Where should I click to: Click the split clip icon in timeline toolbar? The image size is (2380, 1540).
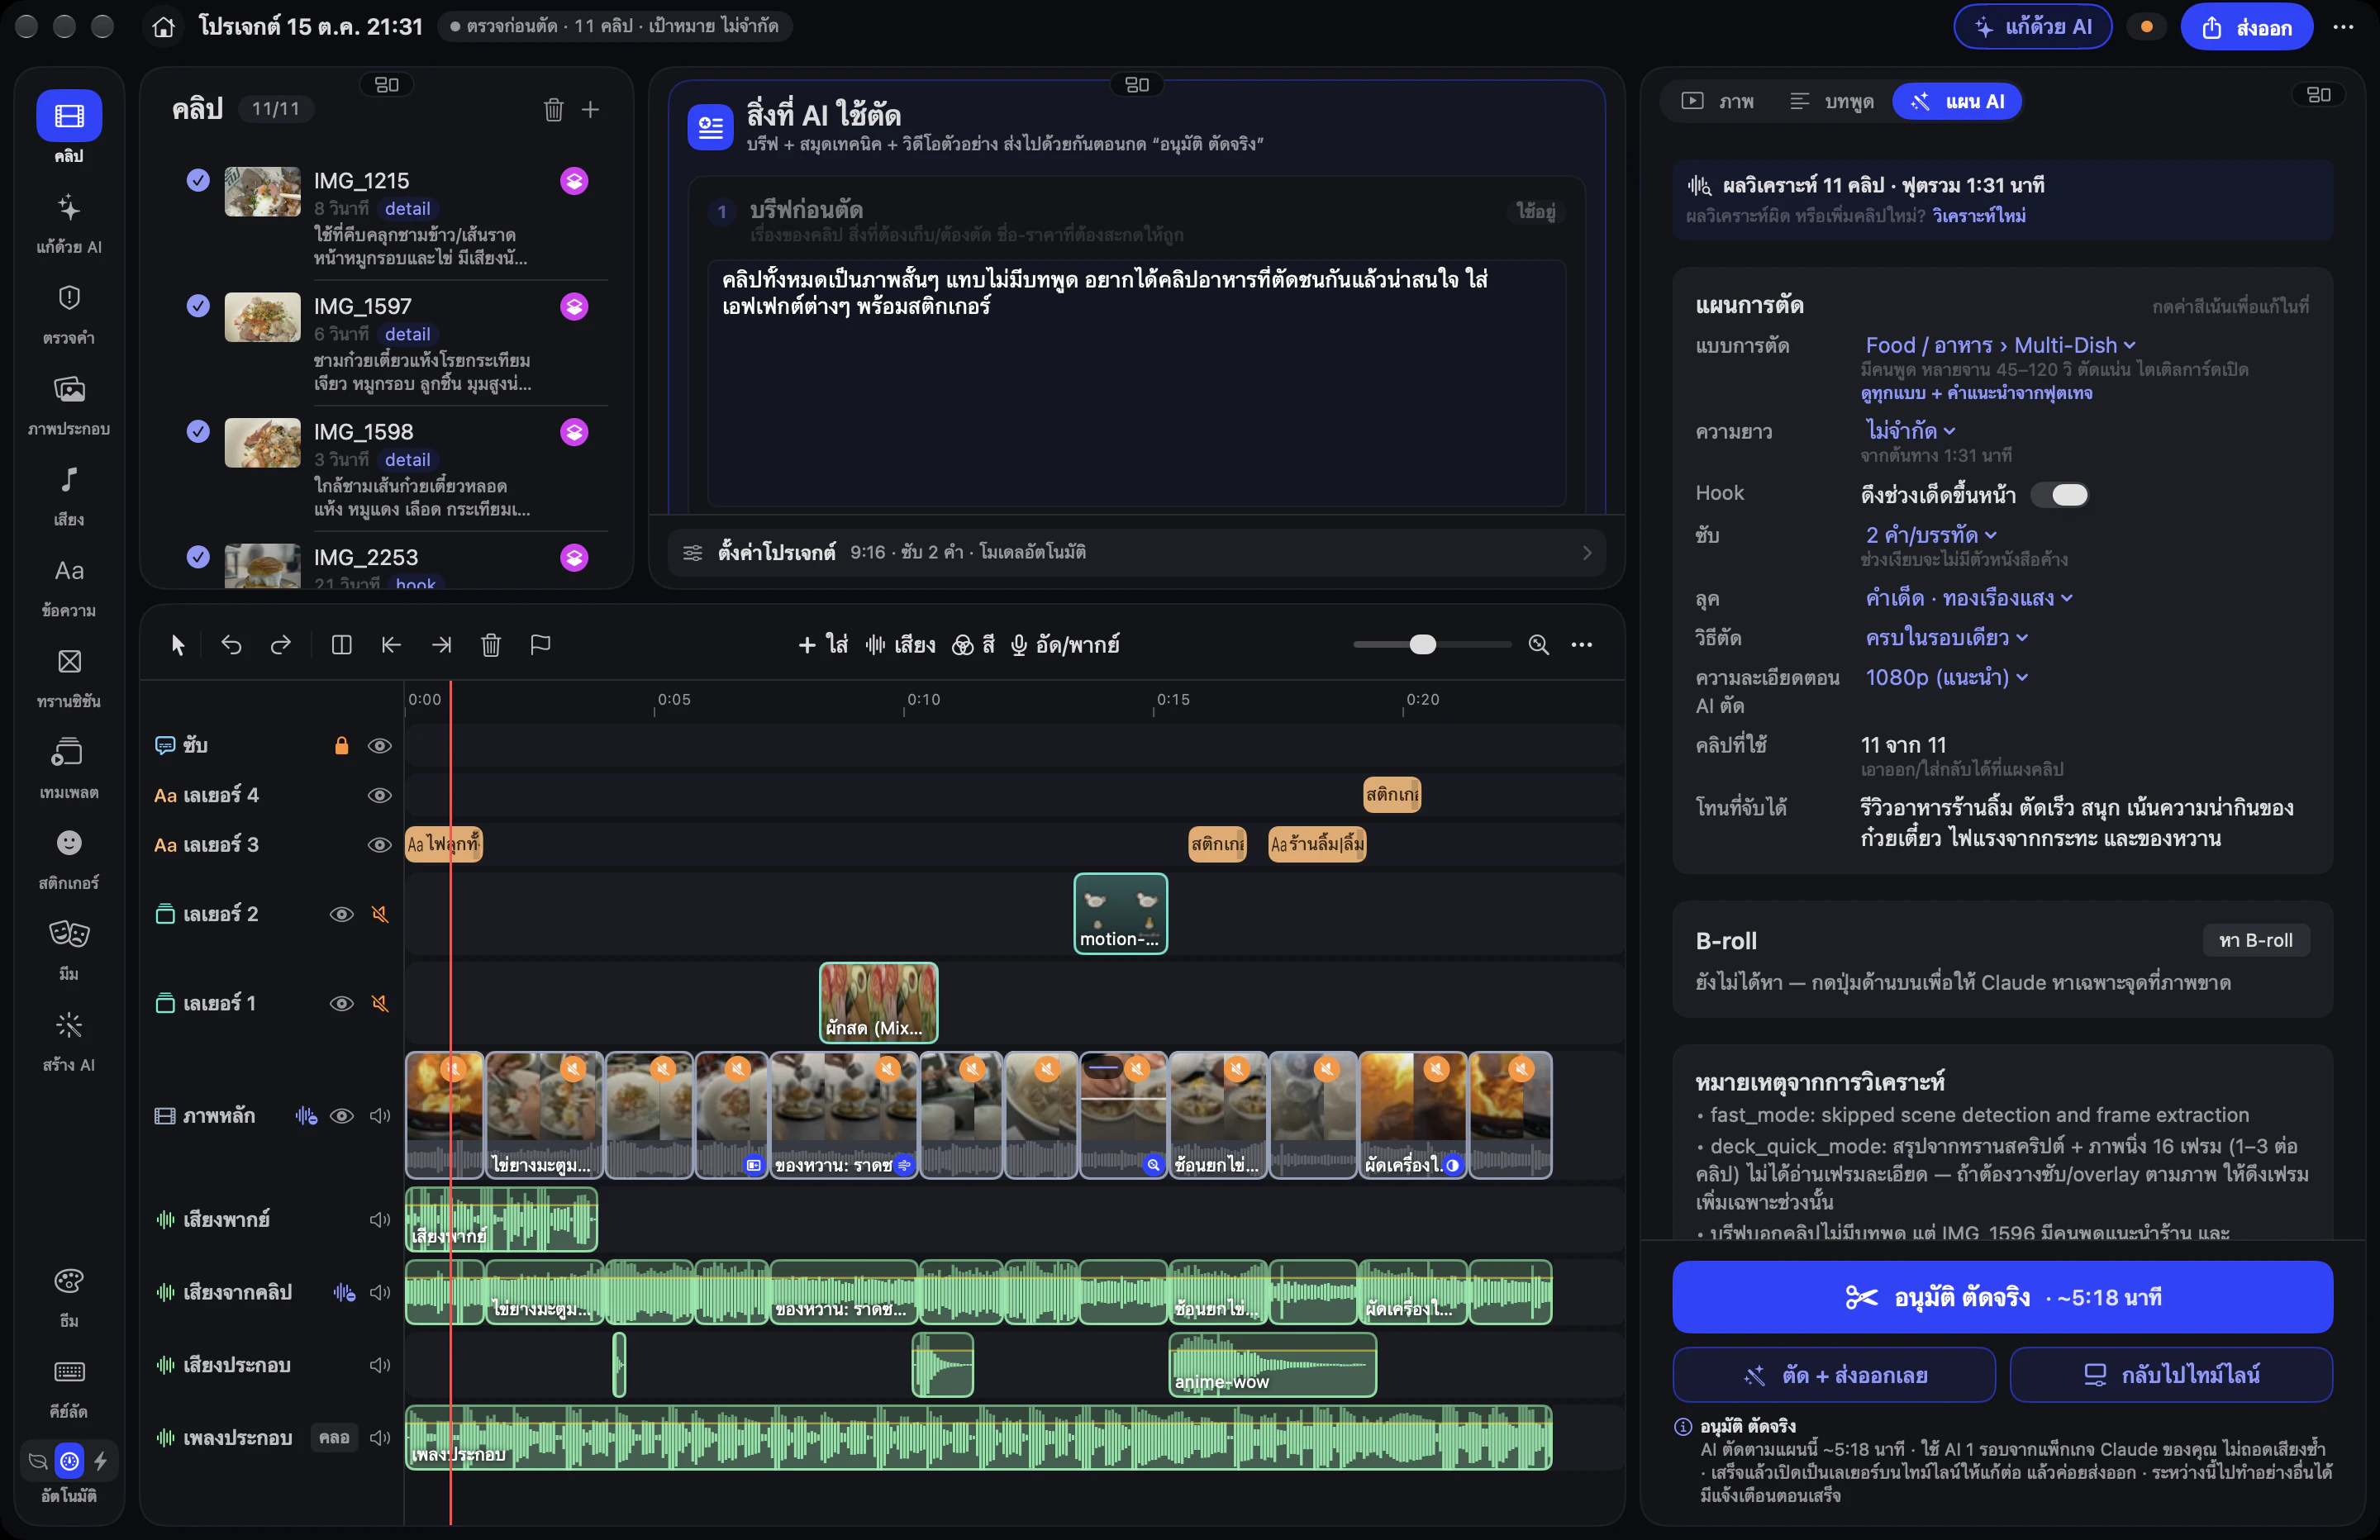pos(341,645)
